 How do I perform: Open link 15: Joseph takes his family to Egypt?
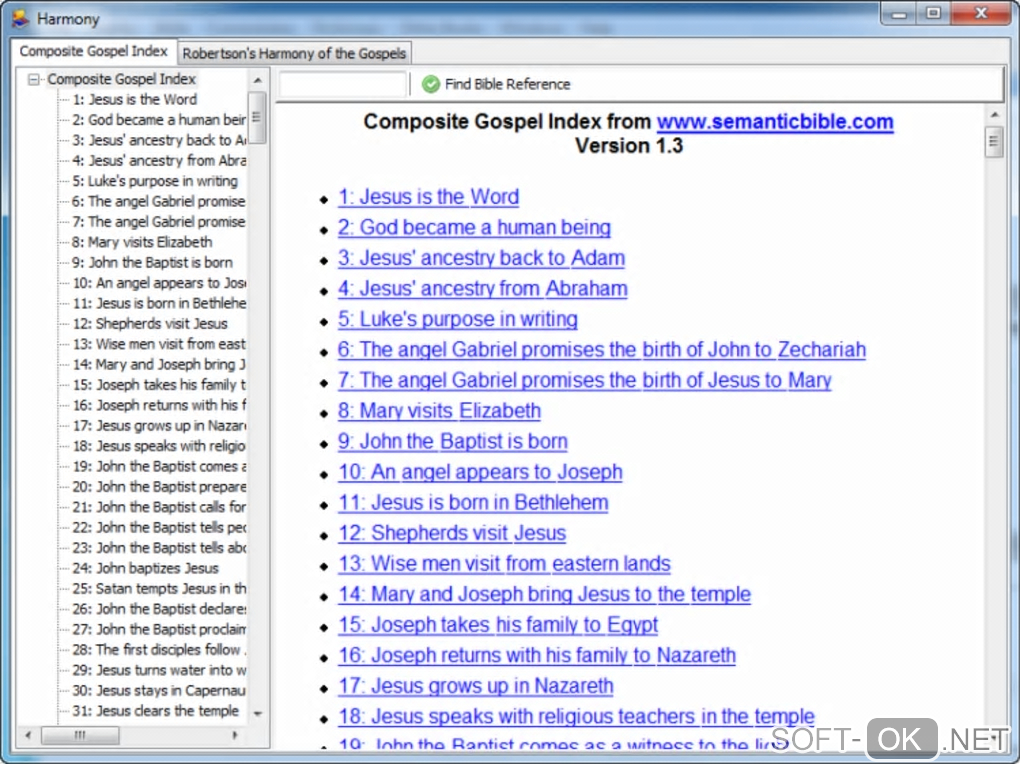(498, 625)
